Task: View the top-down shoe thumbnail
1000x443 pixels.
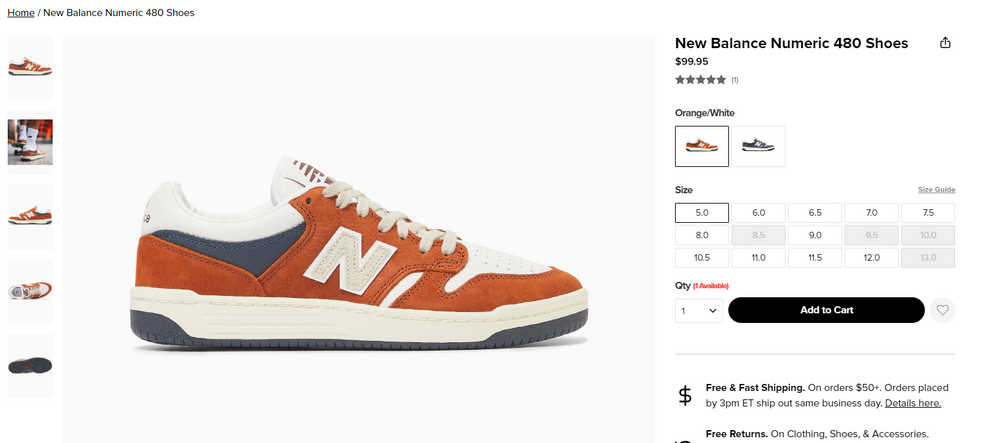Action: point(30,290)
